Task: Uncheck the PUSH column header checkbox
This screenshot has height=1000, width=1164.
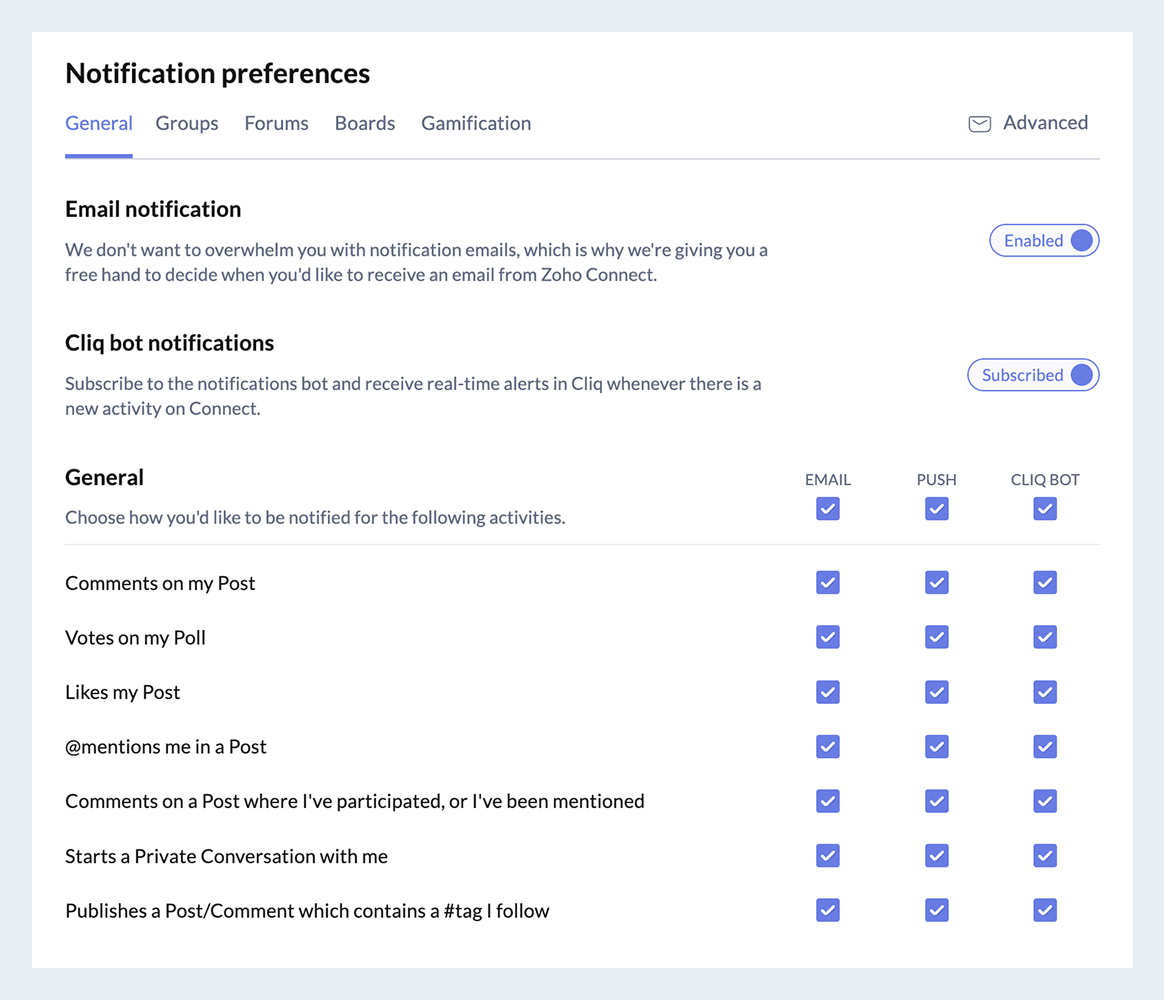Action: coord(936,509)
